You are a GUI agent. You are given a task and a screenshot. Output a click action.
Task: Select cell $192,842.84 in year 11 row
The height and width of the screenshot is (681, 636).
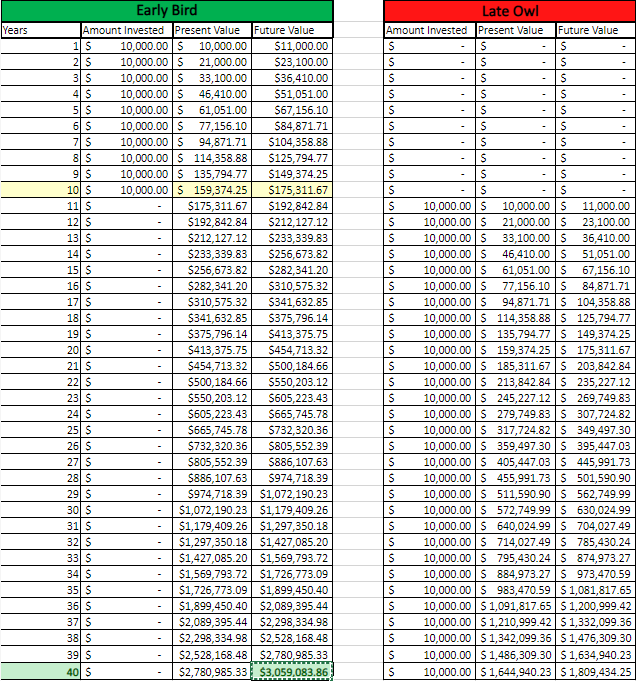pyautogui.click(x=292, y=206)
